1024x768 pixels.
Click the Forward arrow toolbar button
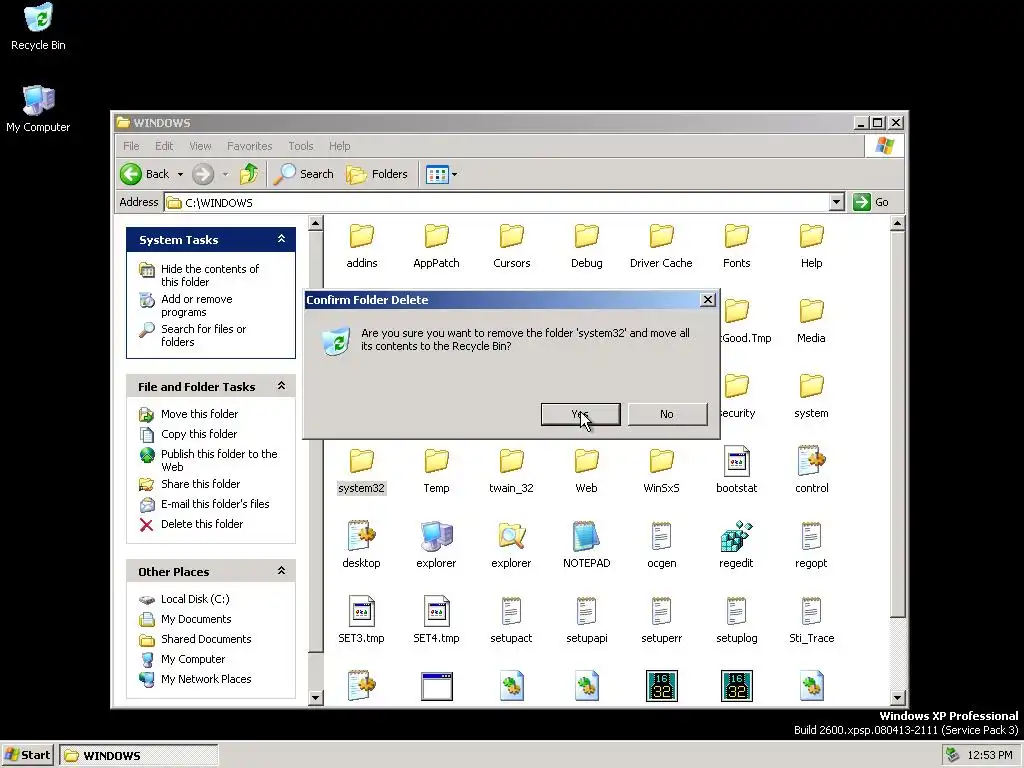point(203,174)
